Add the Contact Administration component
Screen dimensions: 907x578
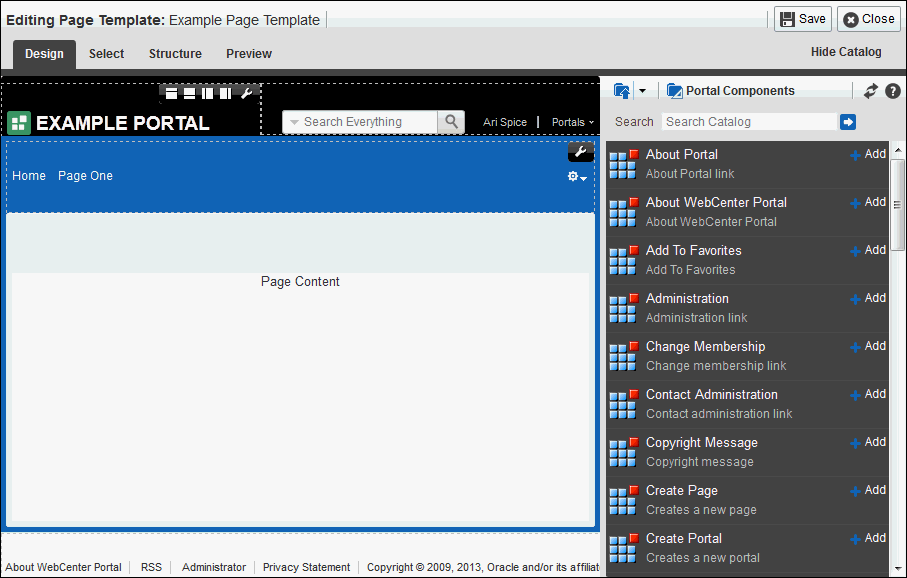[868, 395]
